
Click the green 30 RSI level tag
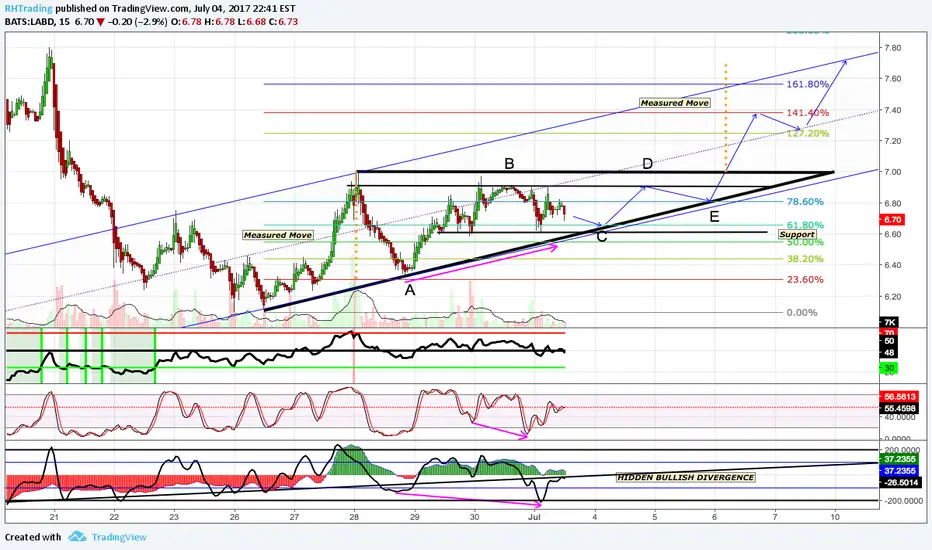click(x=889, y=369)
